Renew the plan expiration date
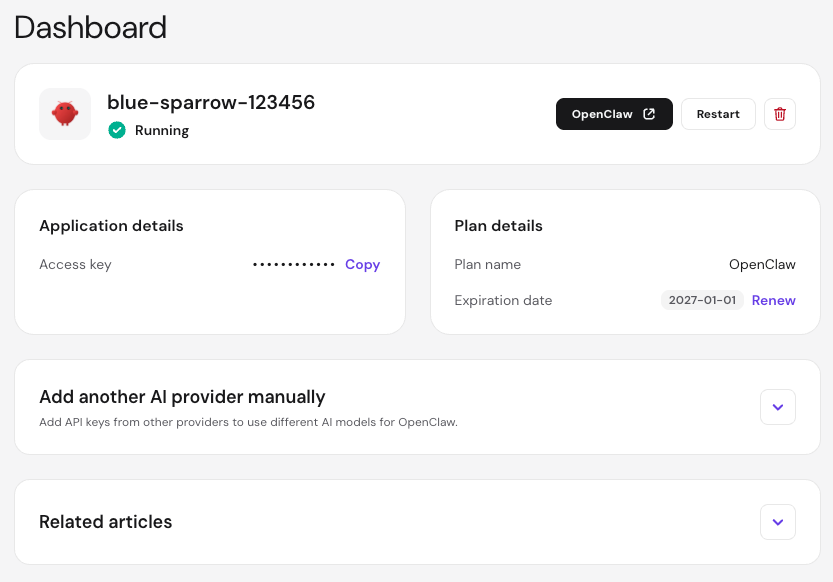 (x=773, y=300)
